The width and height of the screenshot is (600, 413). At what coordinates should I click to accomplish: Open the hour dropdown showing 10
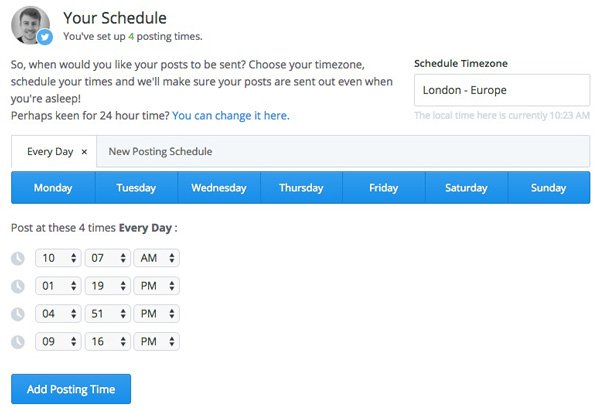[x=58, y=258]
